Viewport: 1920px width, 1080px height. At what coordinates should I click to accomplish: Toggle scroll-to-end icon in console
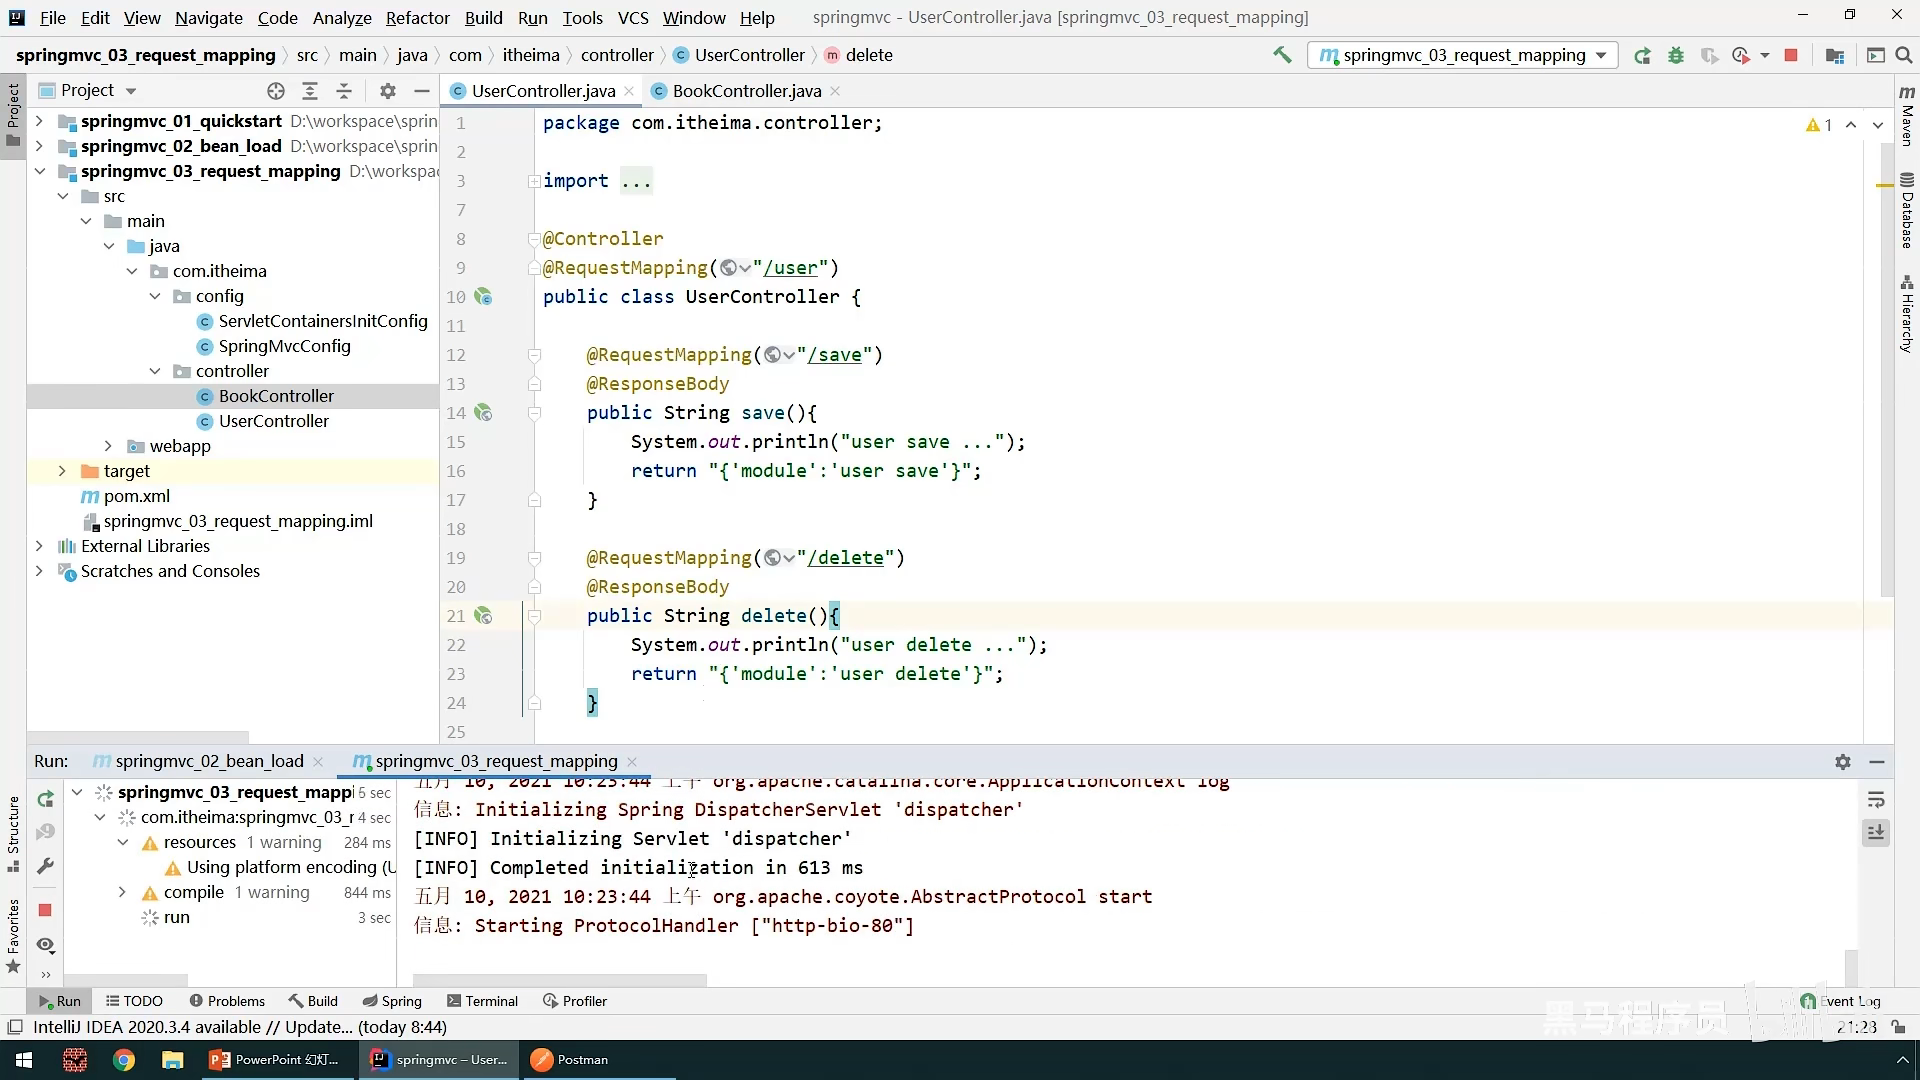pyautogui.click(x=1876, y=832)
